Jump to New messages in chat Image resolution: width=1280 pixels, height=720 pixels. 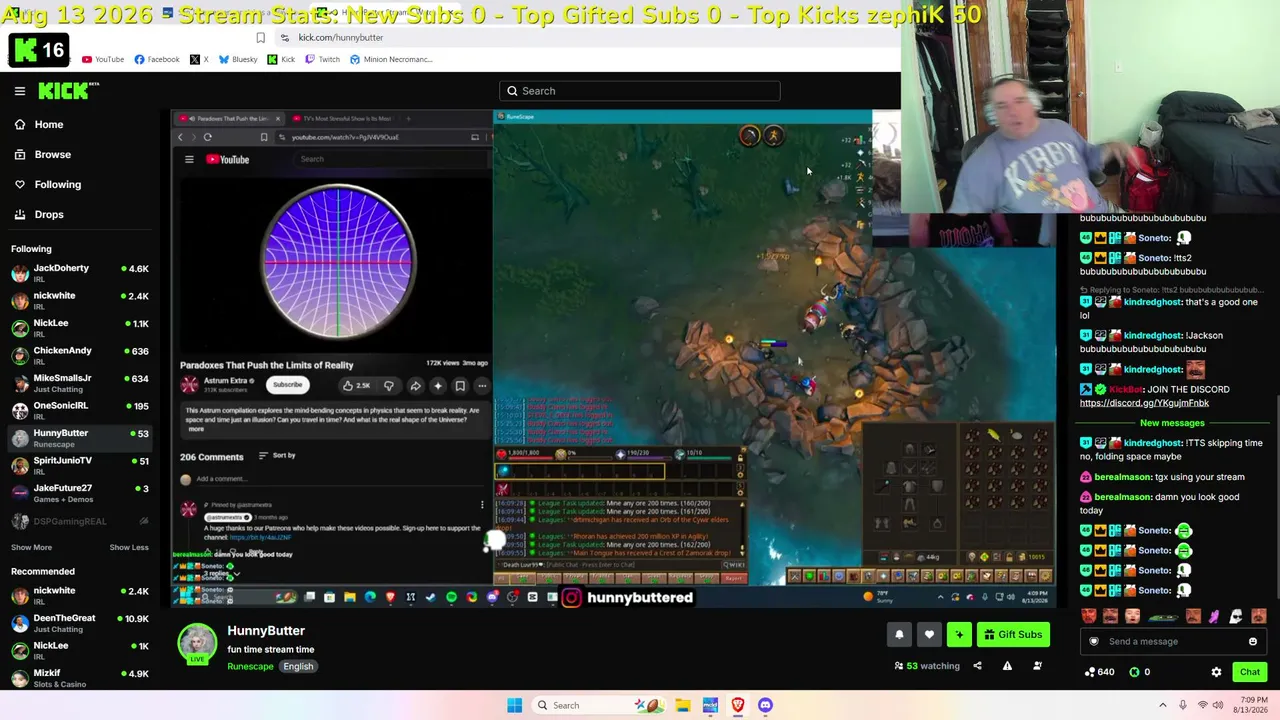click(1172, 423)
